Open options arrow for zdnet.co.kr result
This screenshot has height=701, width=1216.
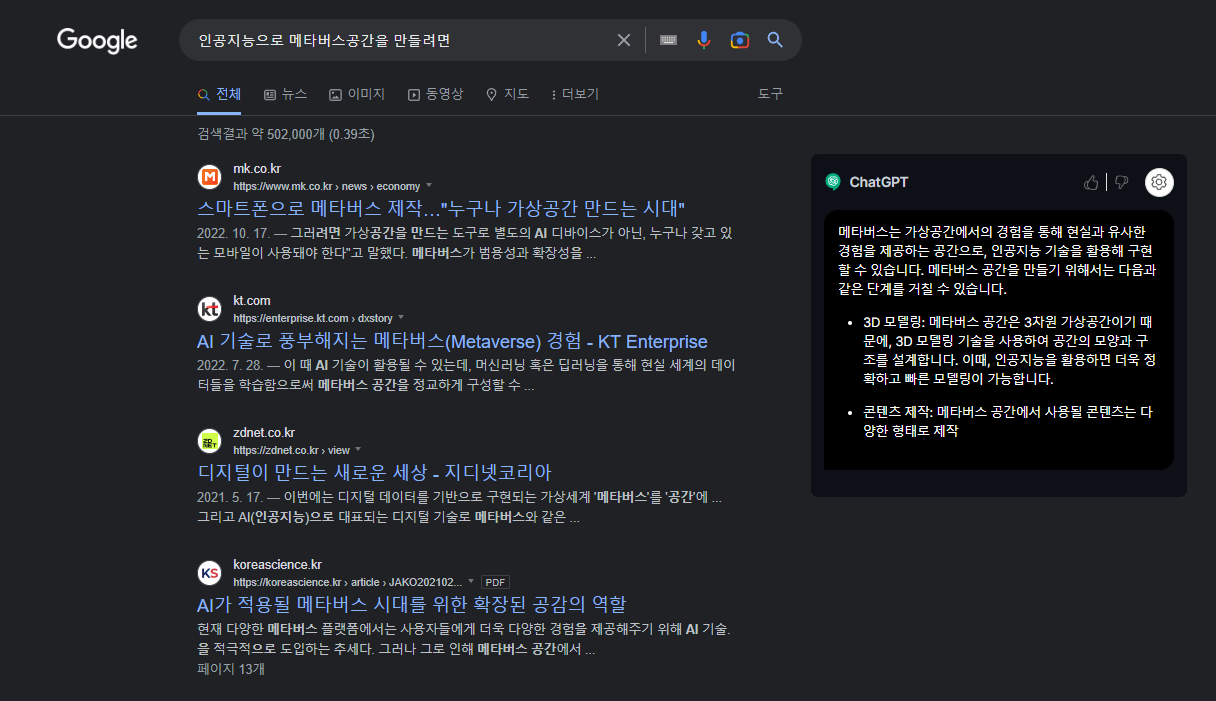358,450
